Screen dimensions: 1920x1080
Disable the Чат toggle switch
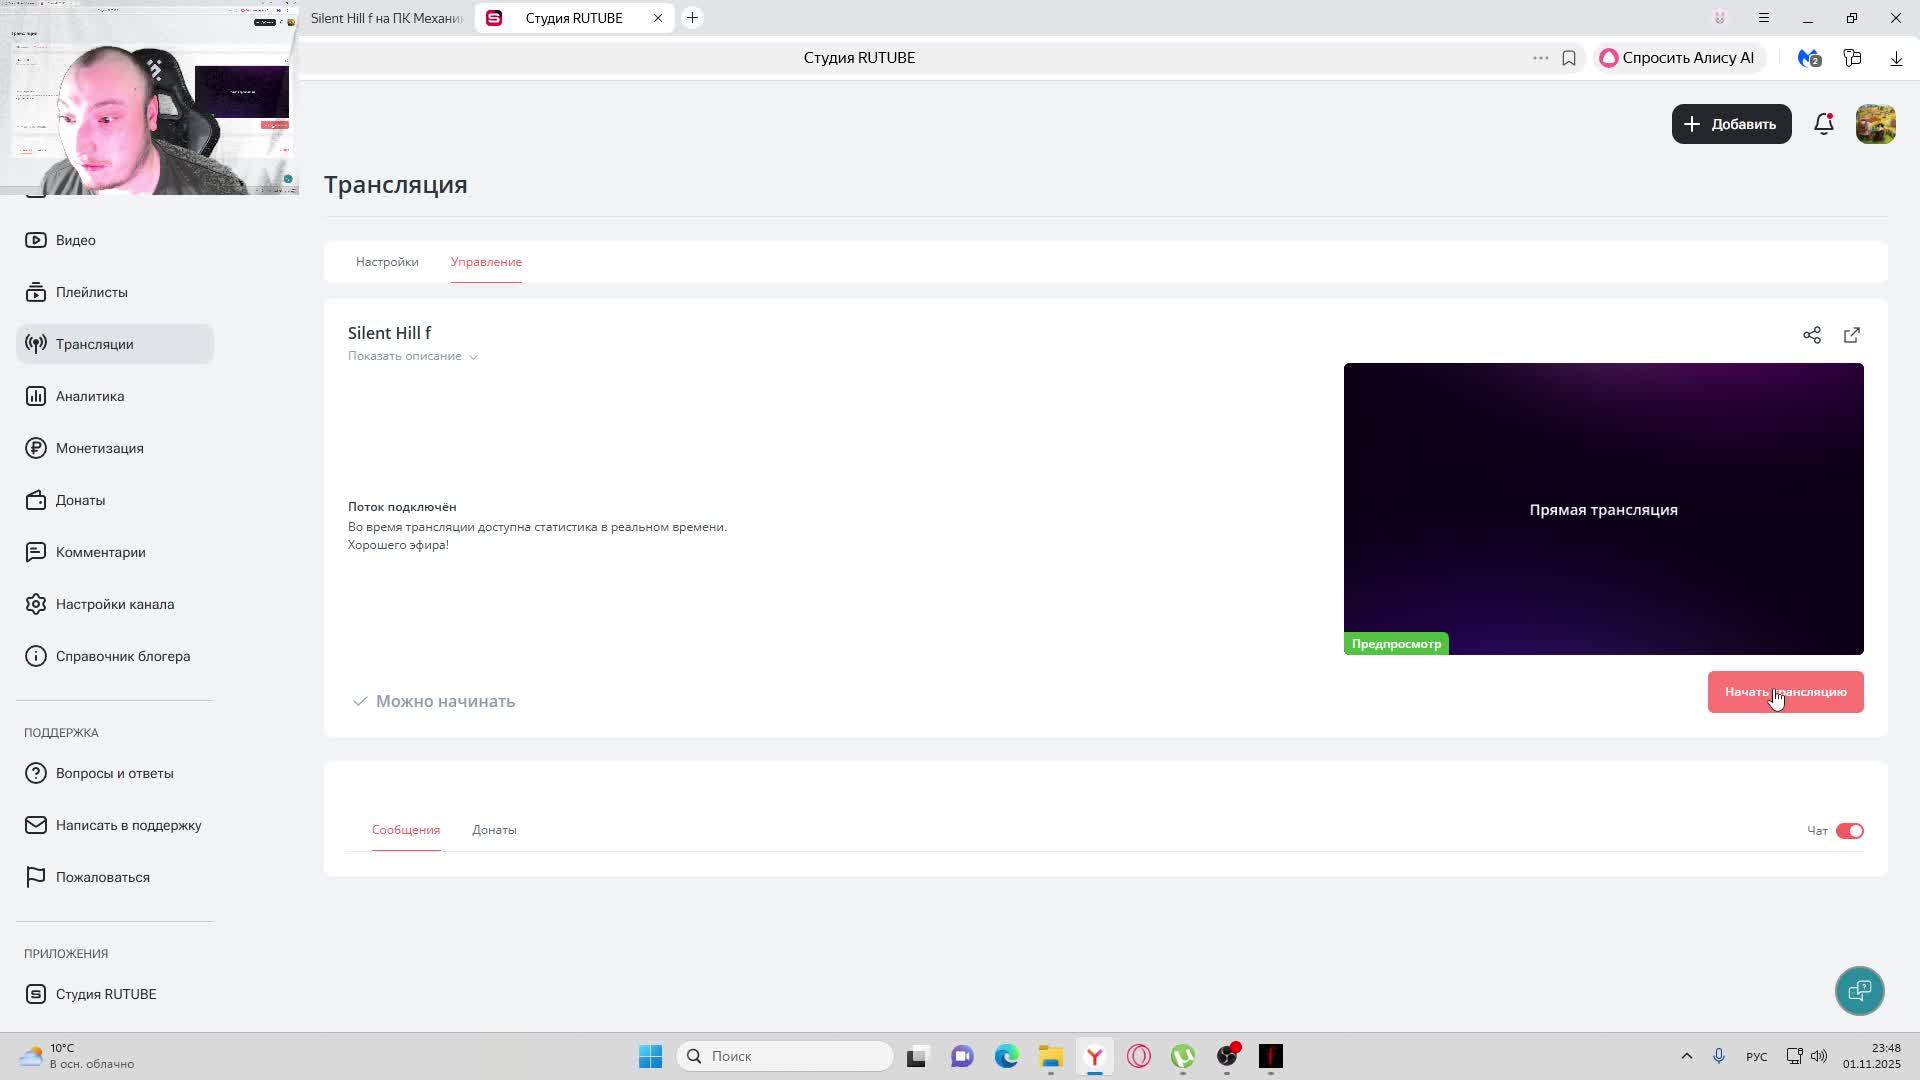(1849, 831)
